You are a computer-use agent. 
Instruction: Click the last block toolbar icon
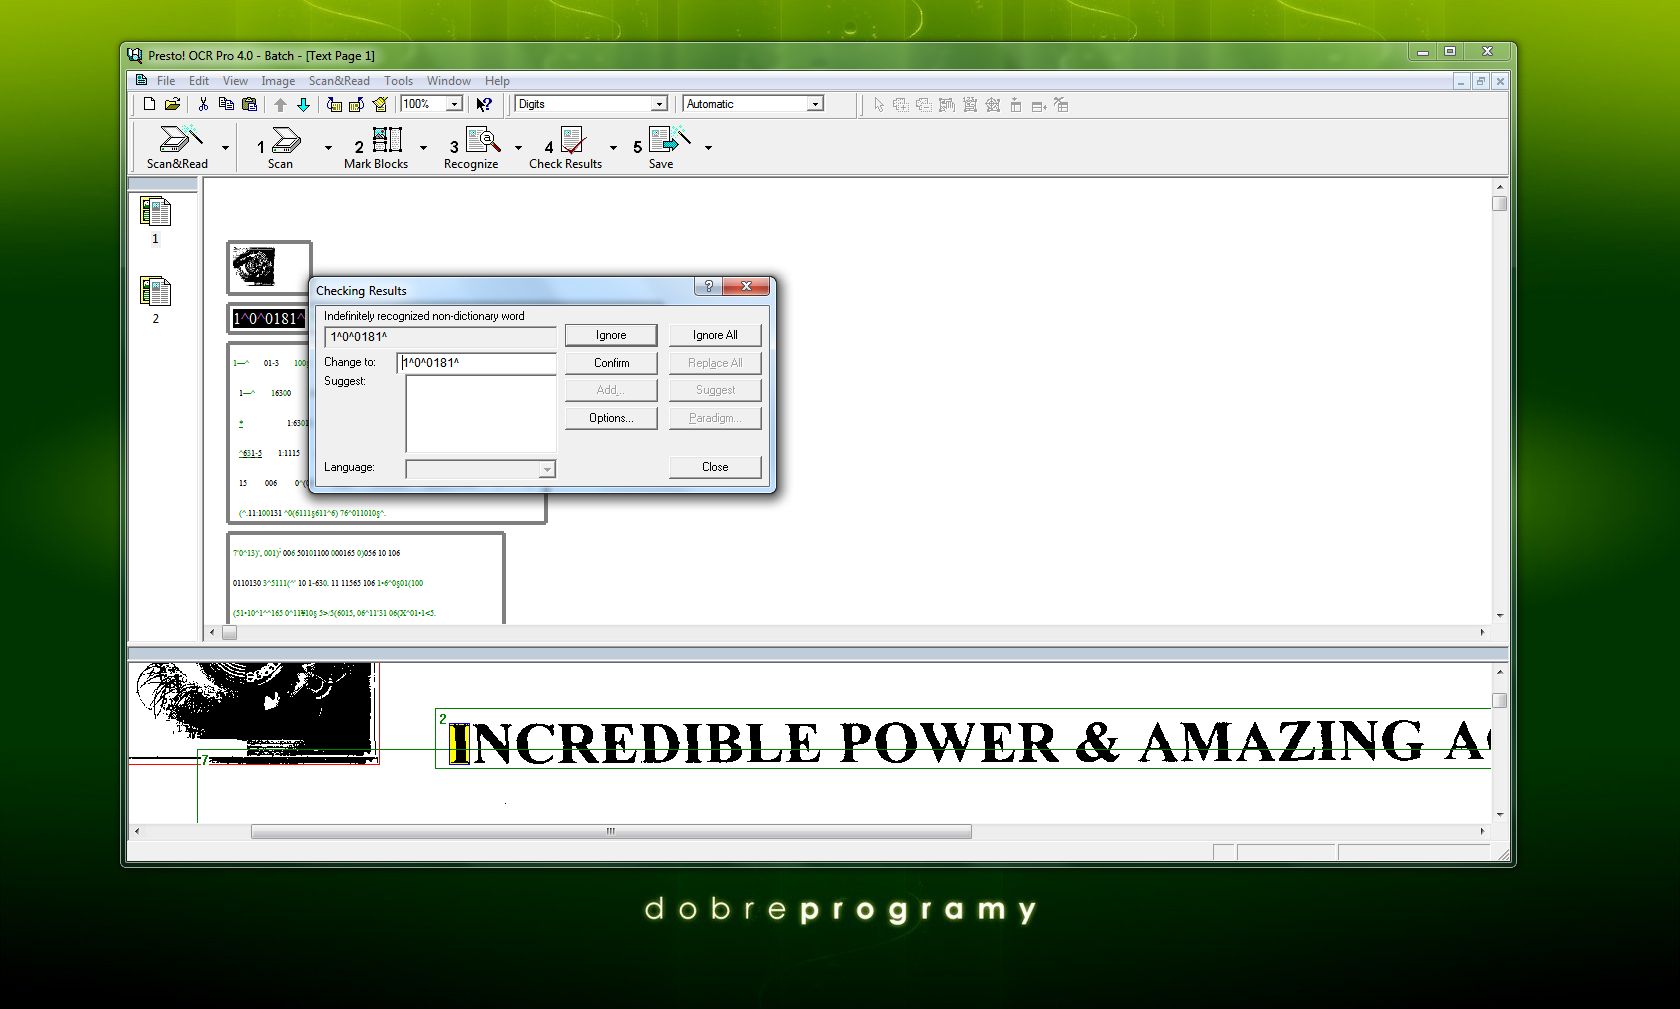(1061, 104)
